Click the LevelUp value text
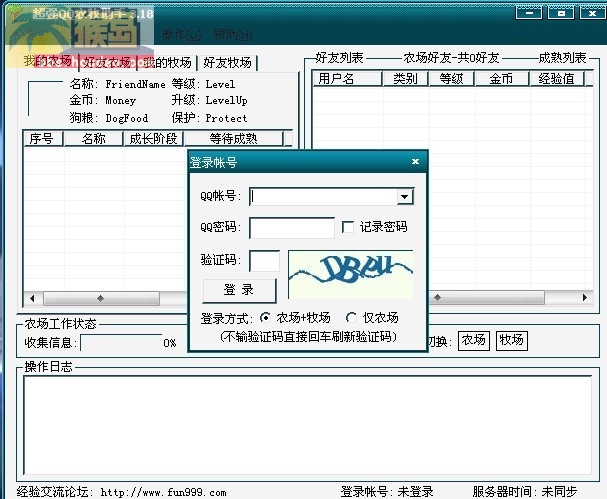Viewport: 607px width, 499px height. pyautogui.click(x=226, y=101)
